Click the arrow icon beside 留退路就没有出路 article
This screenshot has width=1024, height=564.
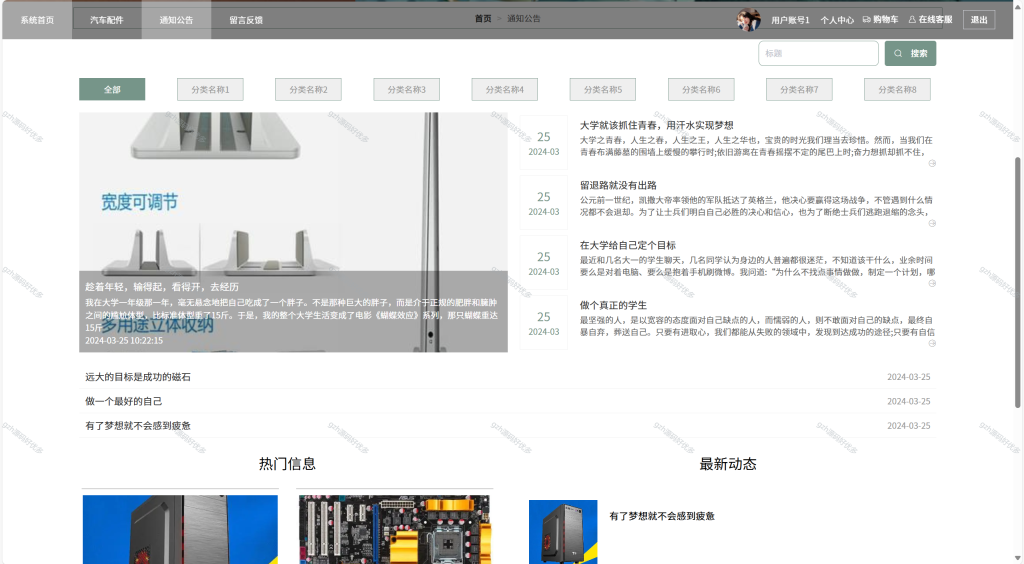click(932, 223)
